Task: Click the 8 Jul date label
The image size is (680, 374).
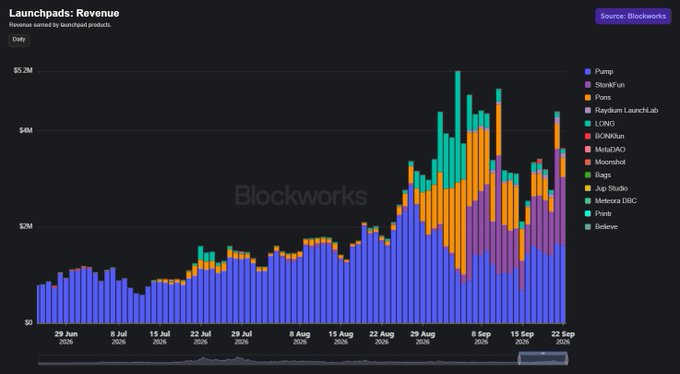Action: click(119, 335)
